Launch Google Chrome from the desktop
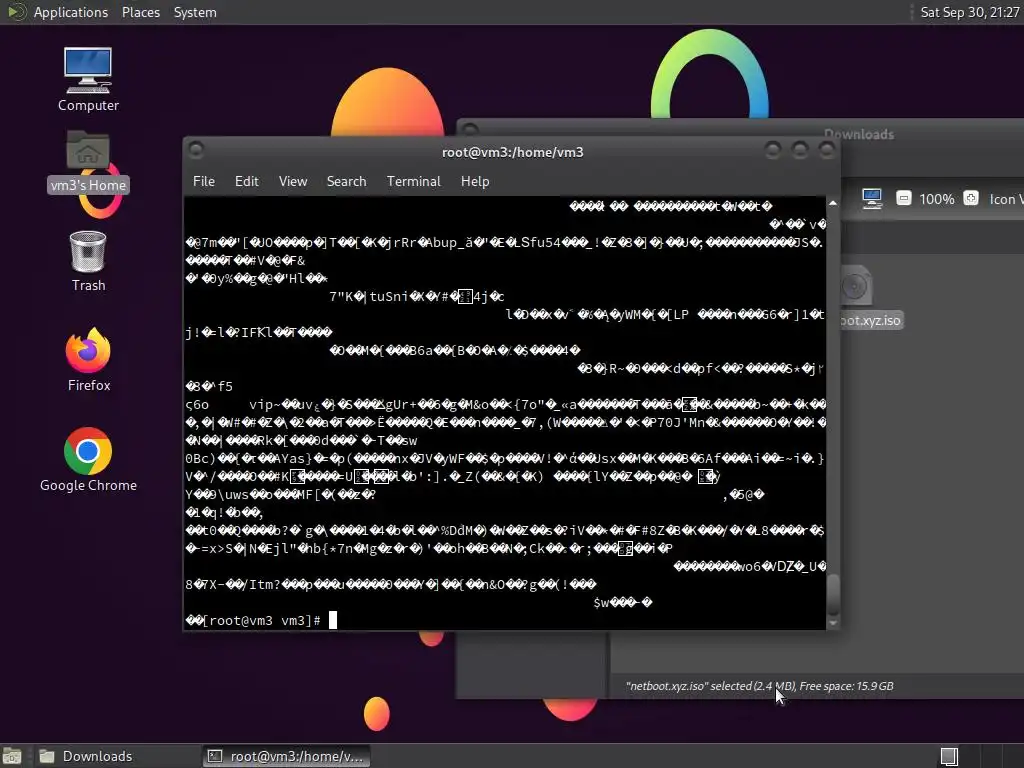Viewport: 1024px width, 768px height. click(88, 460)
